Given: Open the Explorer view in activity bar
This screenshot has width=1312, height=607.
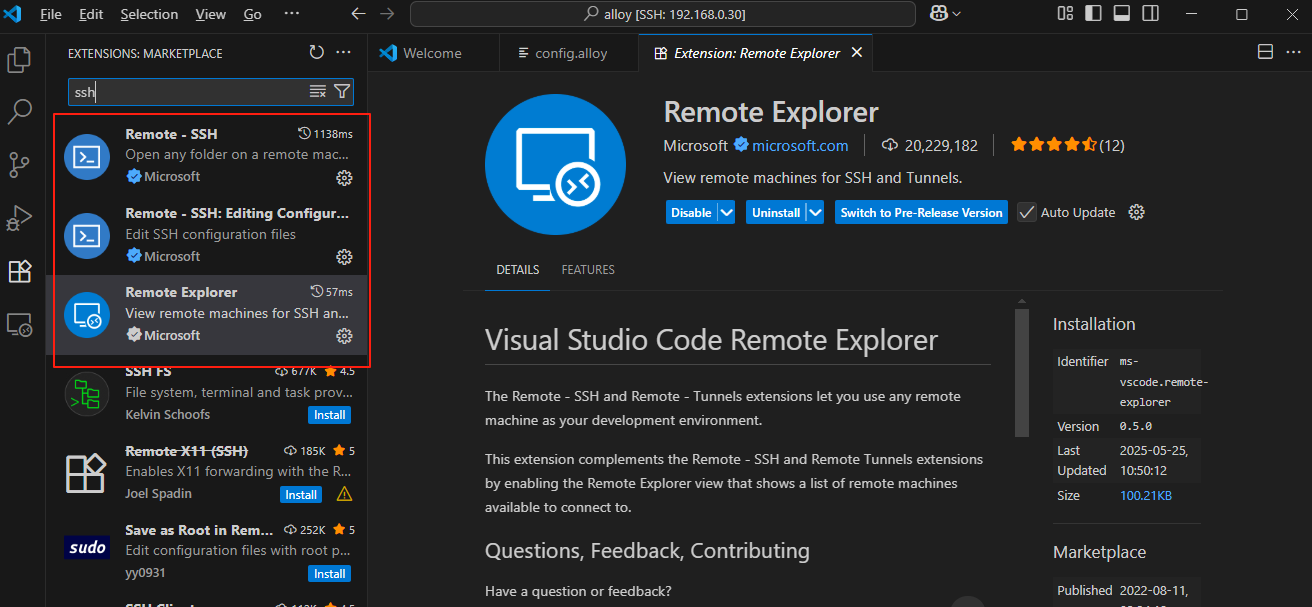Looking at the screenshot, I should click(19, 60).
